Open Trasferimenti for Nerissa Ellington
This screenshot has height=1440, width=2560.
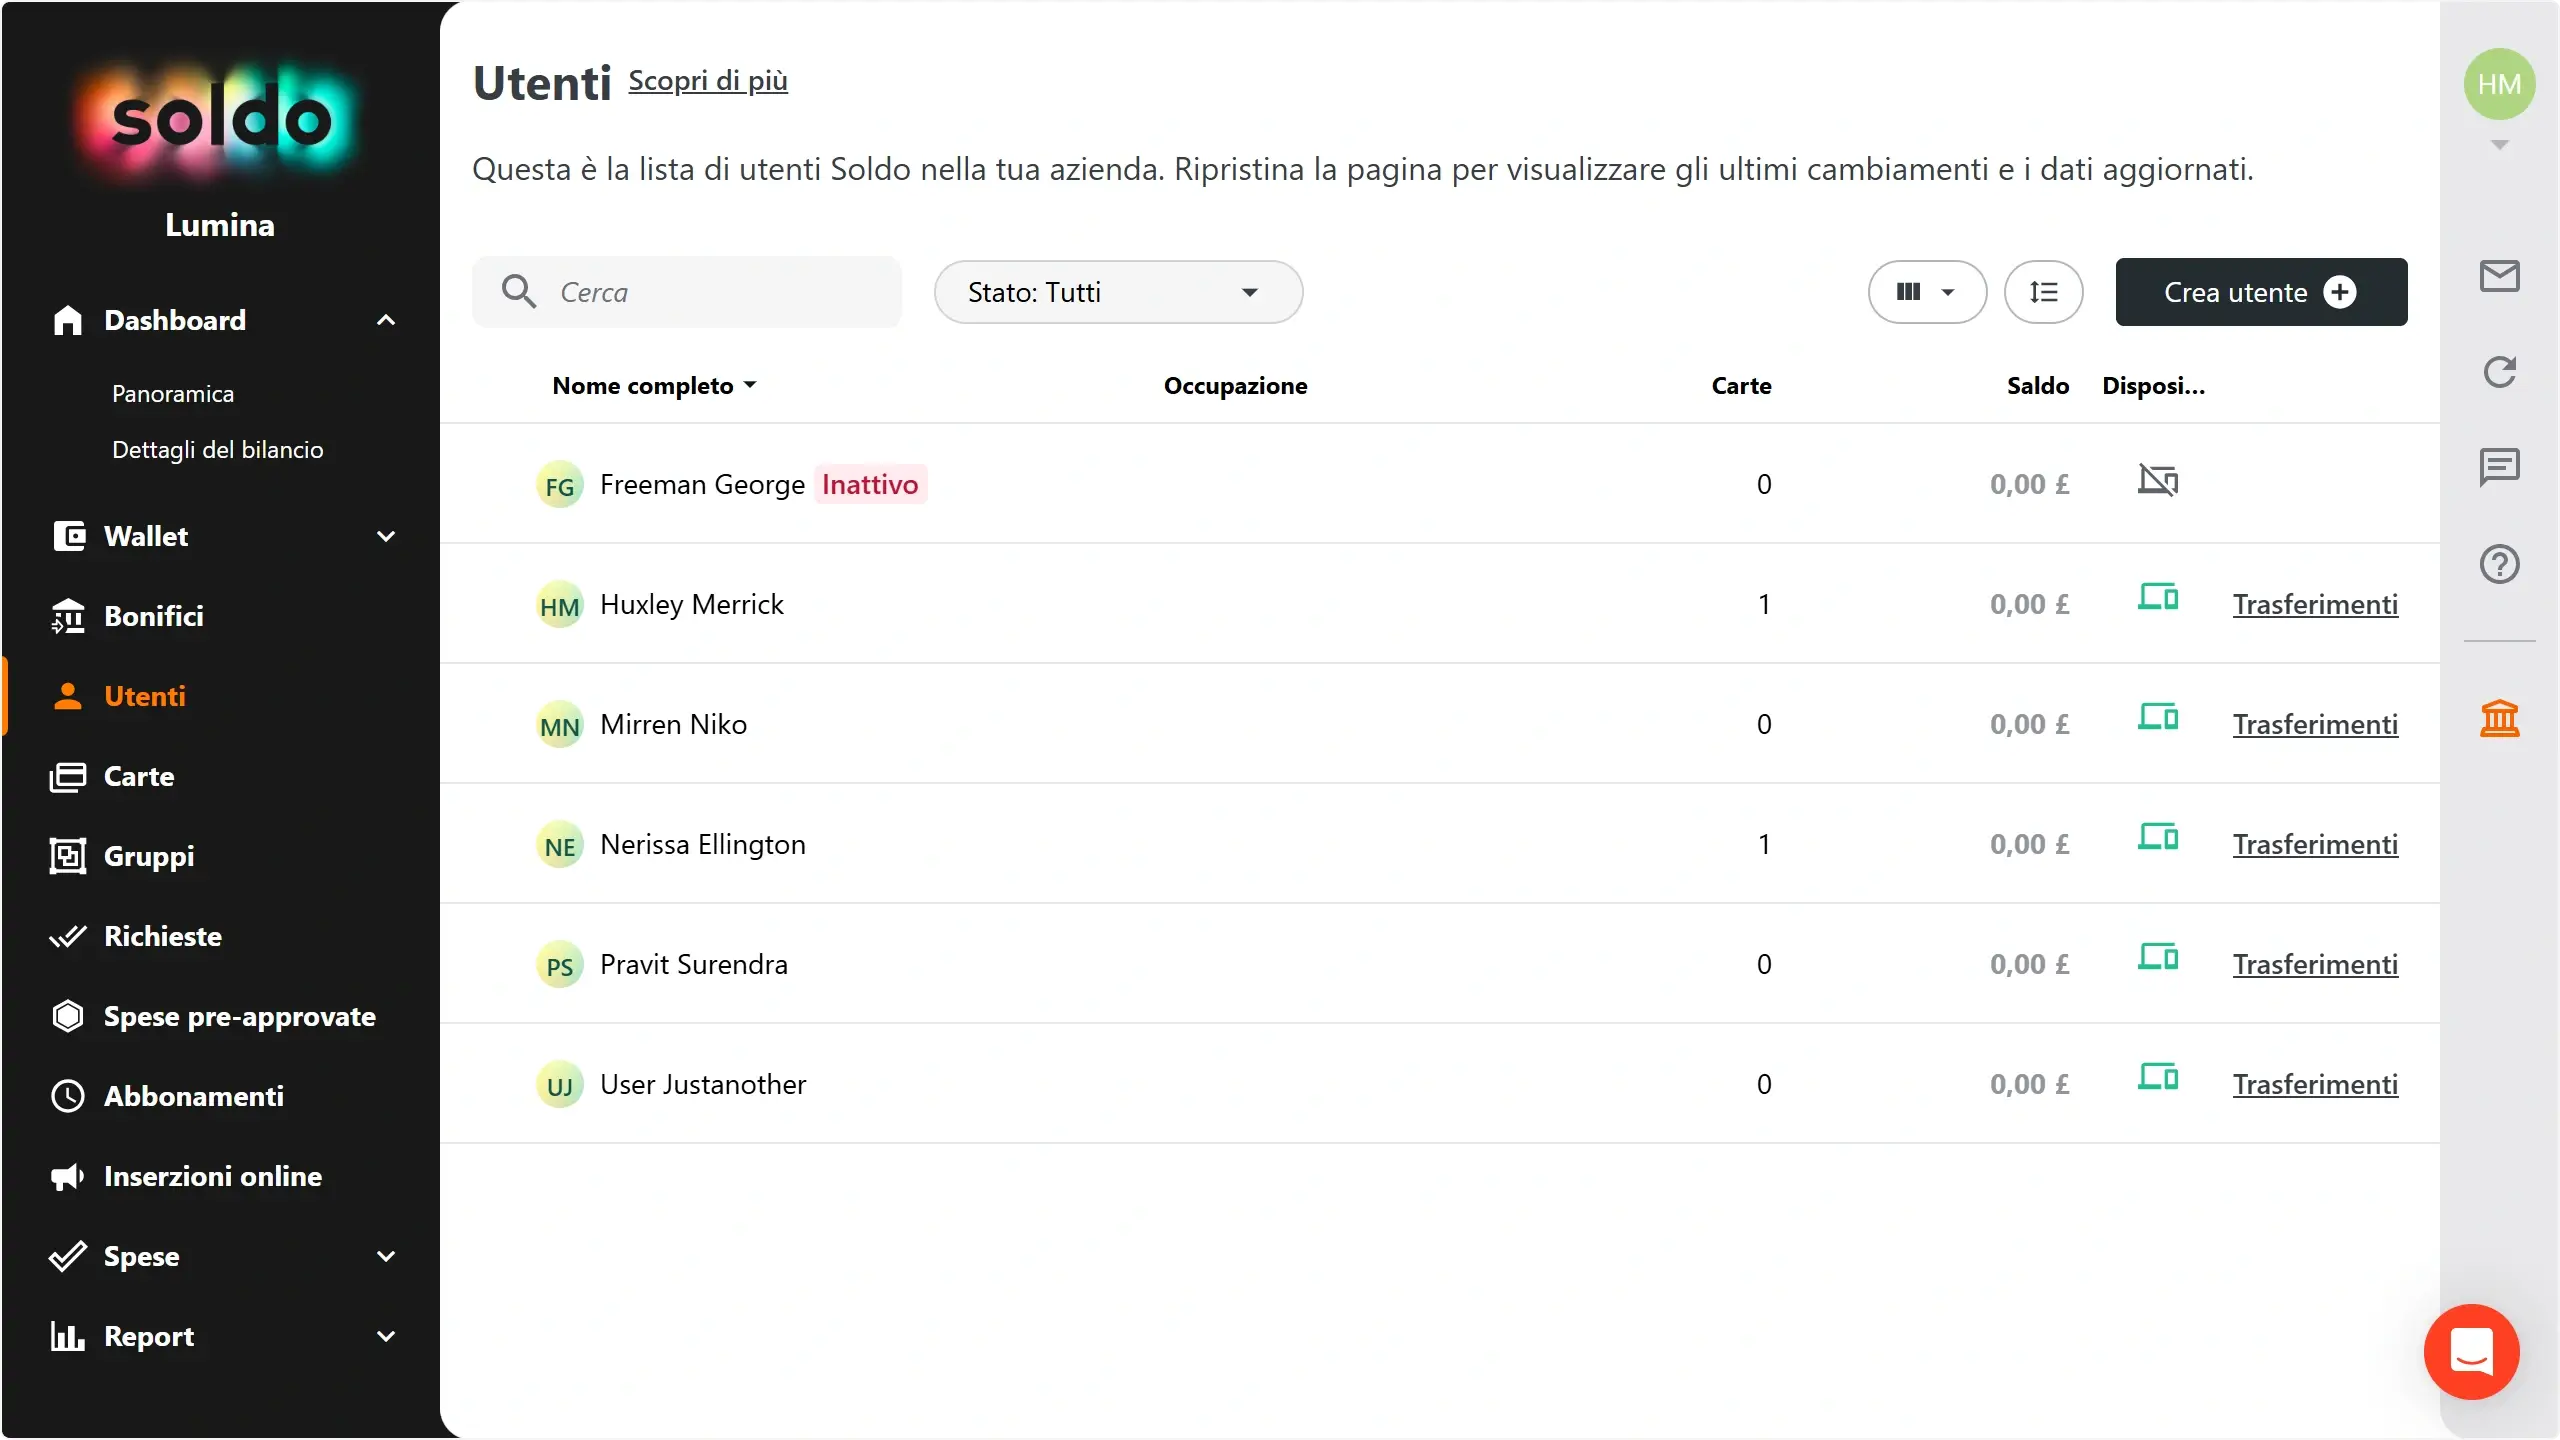pos(2315,844)
